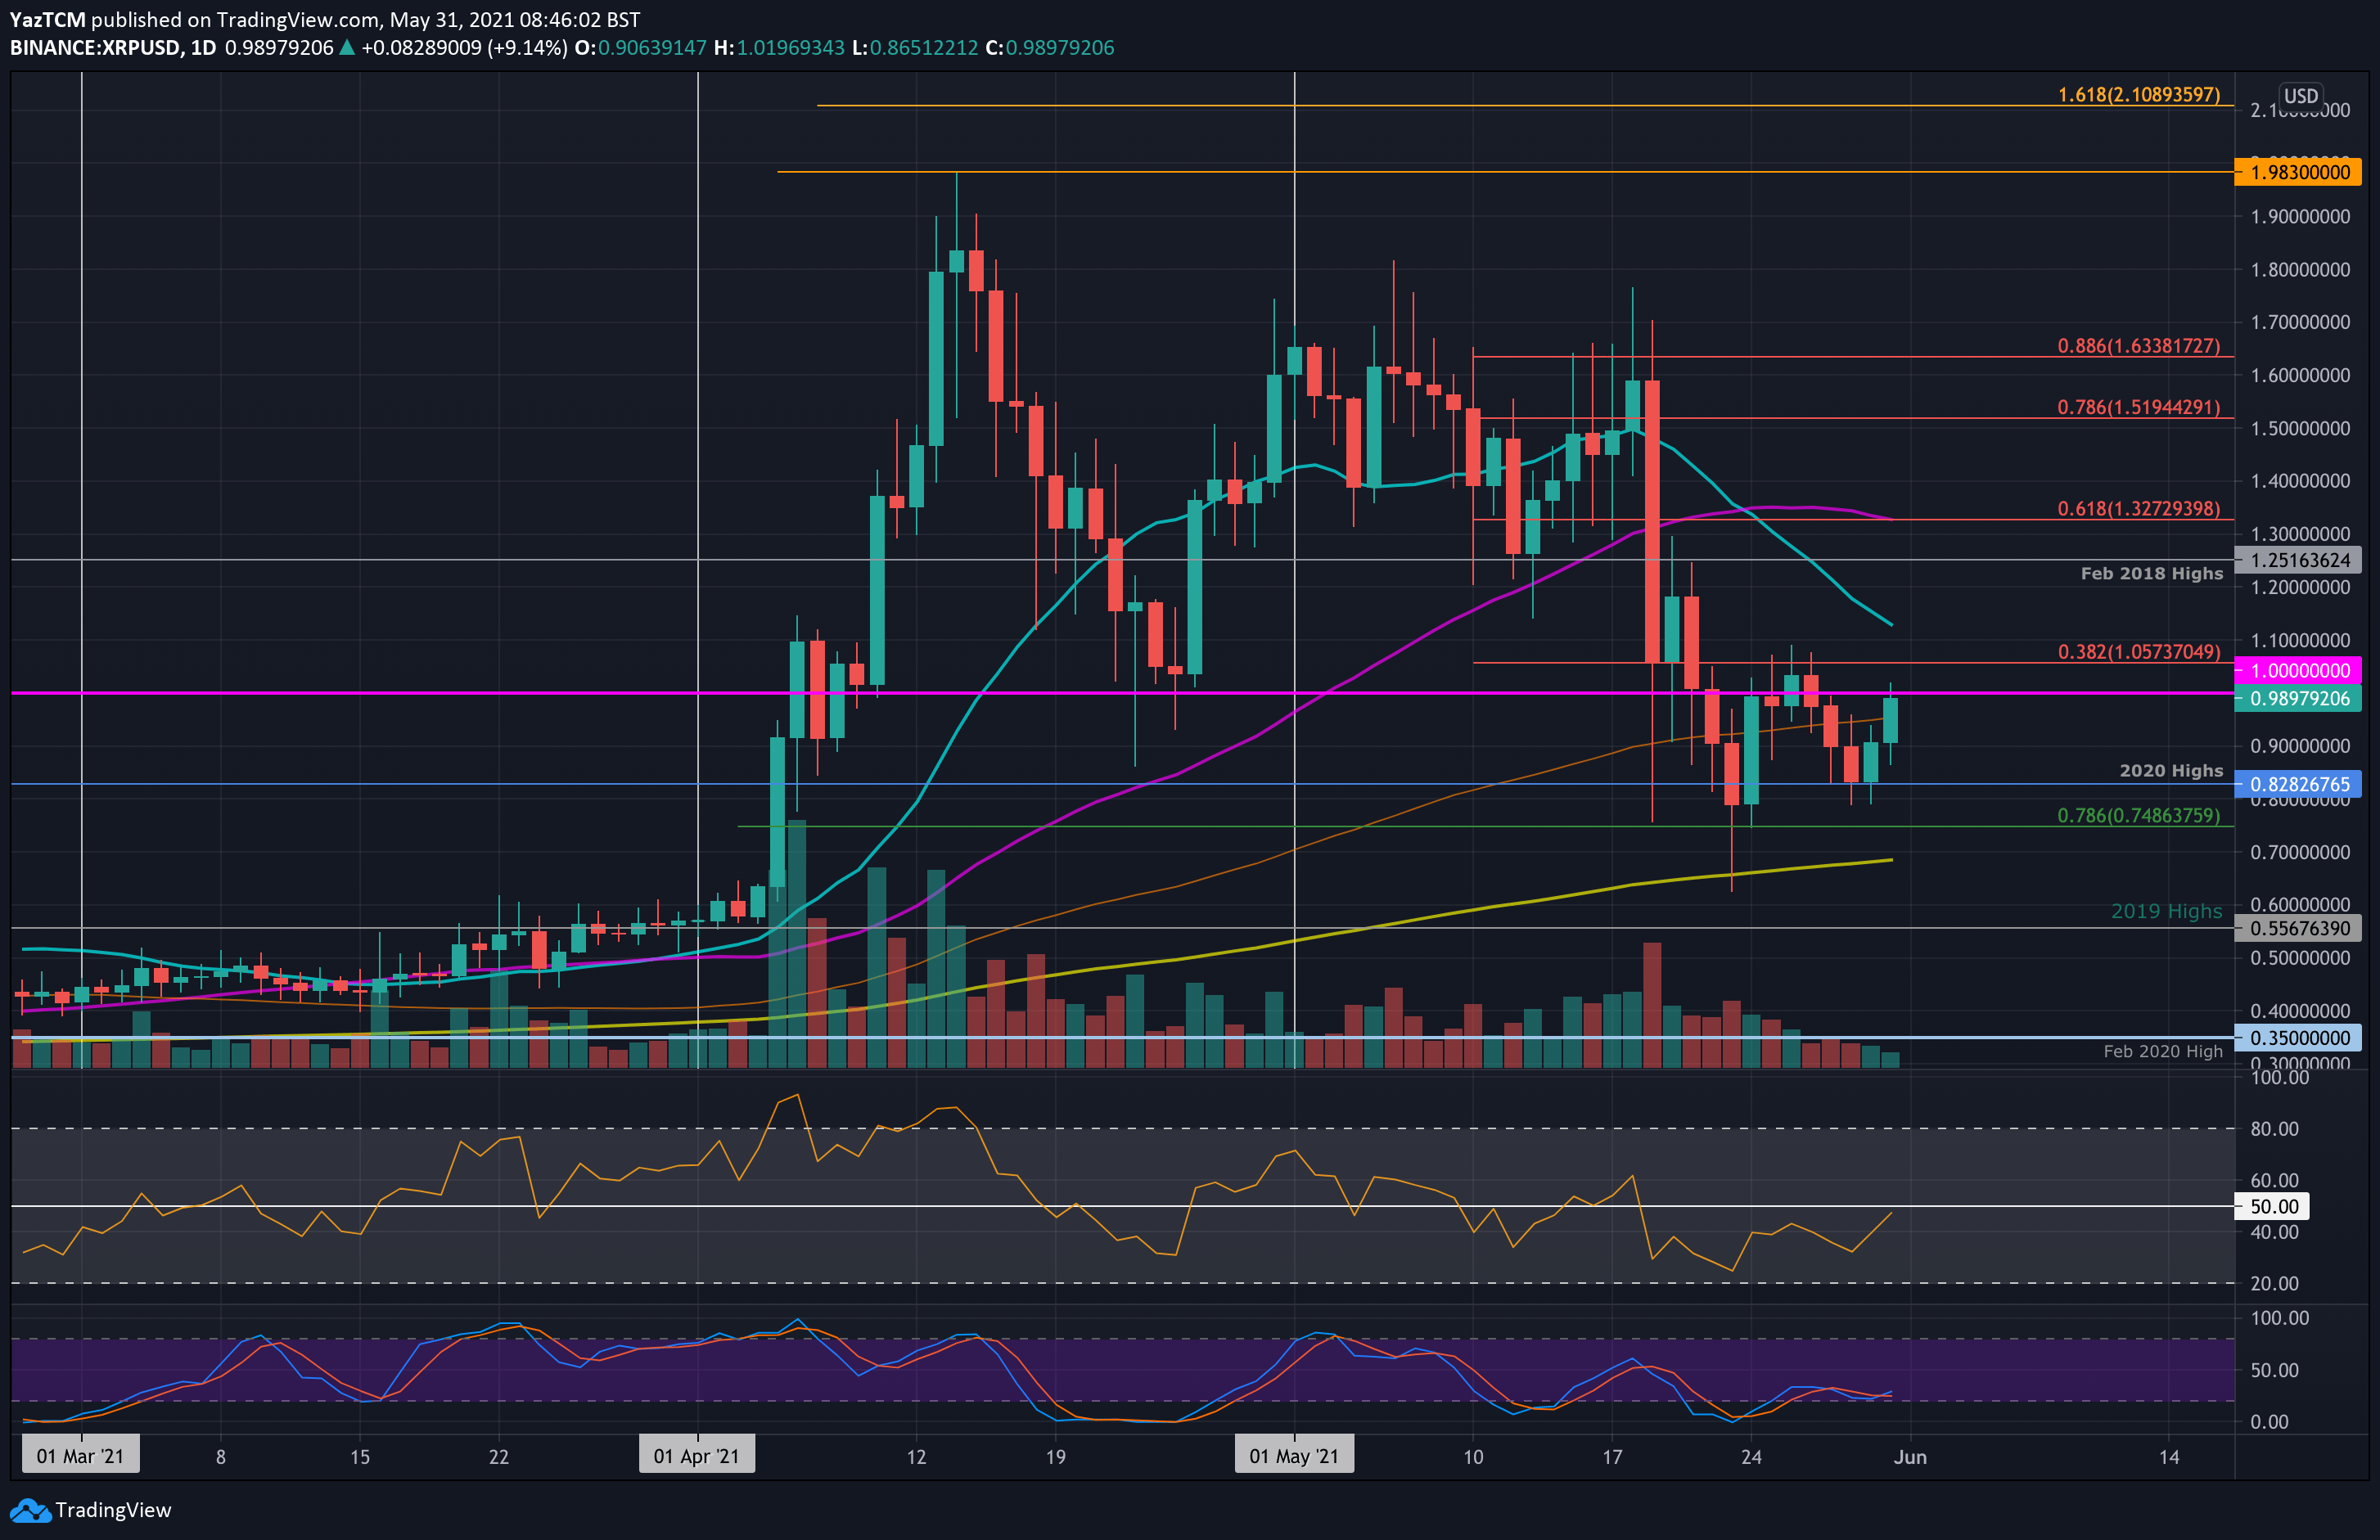
Task: Click the 01 Mar '21 date marker
Action: [80, 1456]
